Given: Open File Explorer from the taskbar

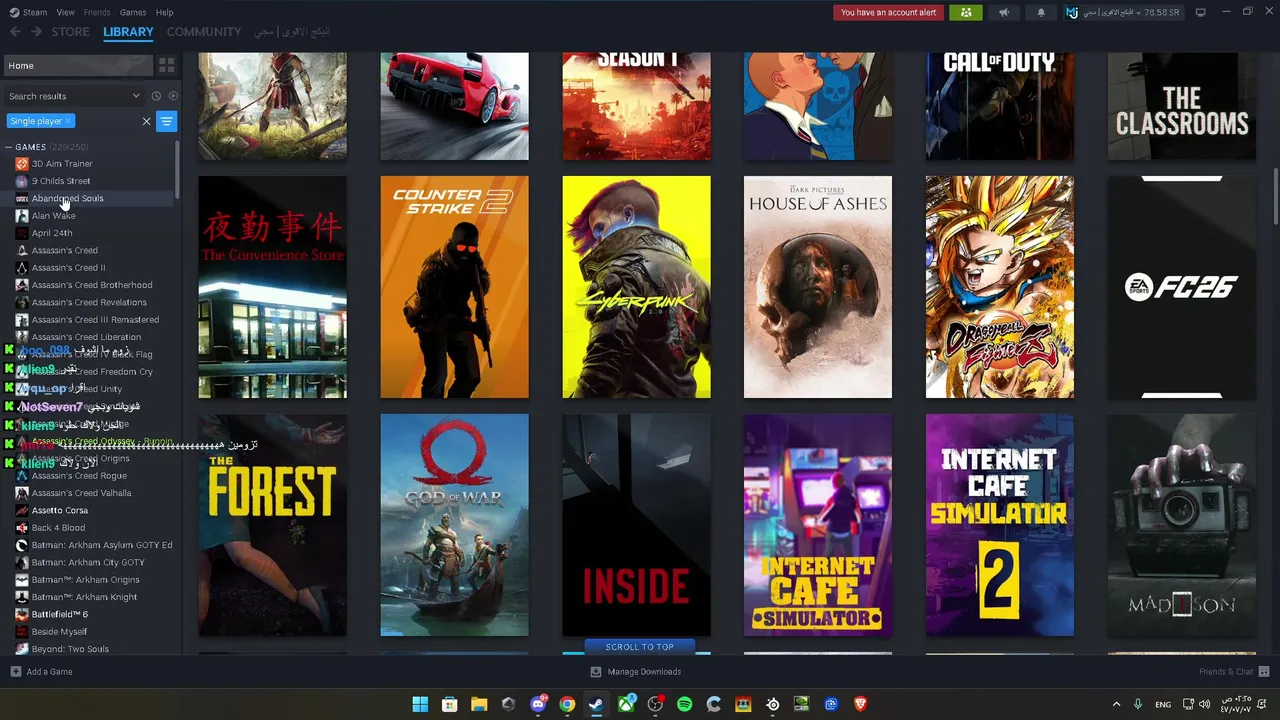Looking at the screenshot, I should click(479, 704).
